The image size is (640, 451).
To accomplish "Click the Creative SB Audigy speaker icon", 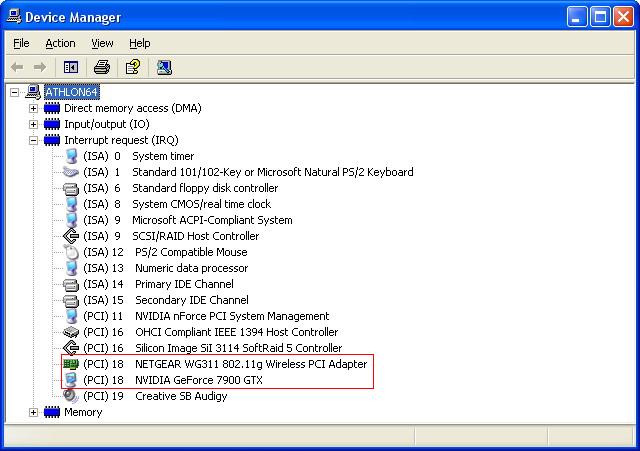I will click(71, 395).
